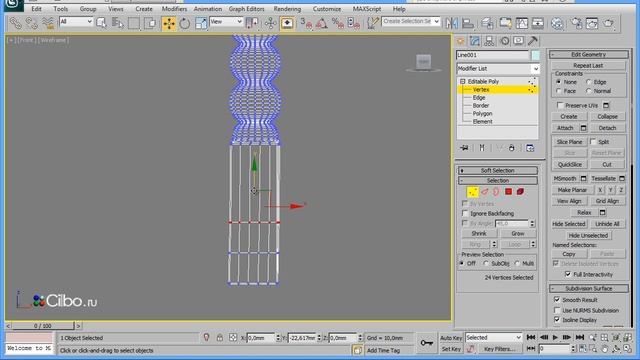Collapse the Editable Poly tree node

[462, 82]
